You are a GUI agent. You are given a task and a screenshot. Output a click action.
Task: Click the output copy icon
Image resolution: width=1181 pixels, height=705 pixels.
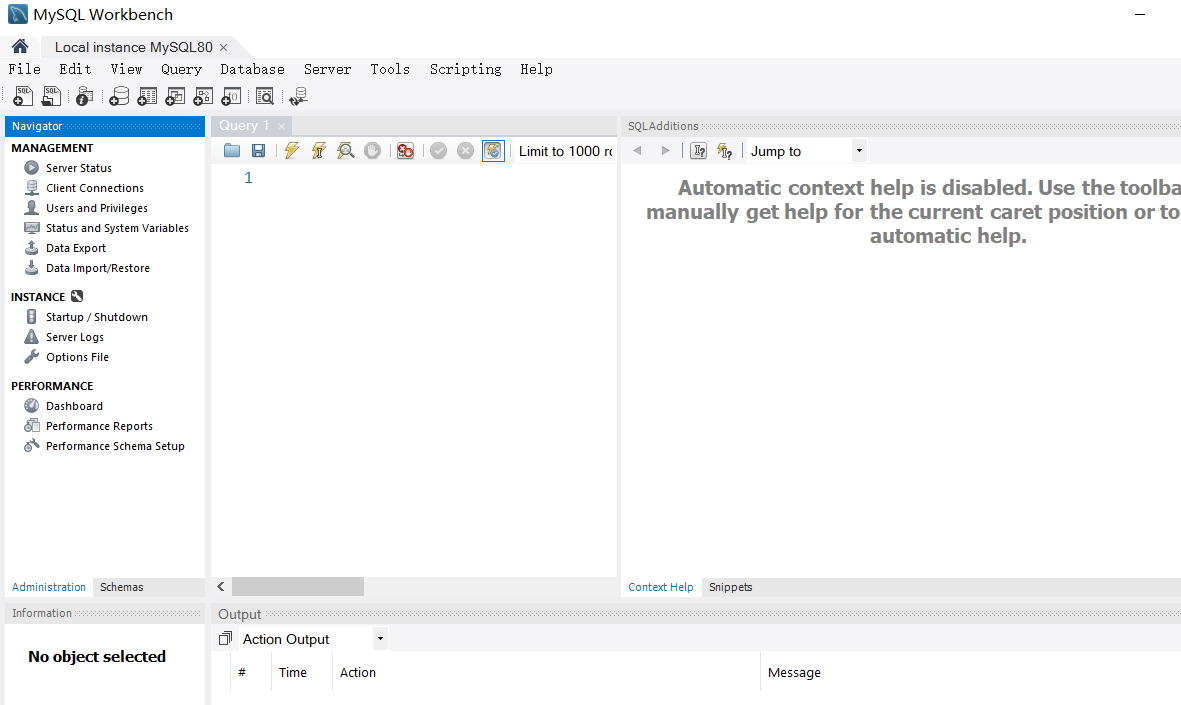click(x=225, y=638)
